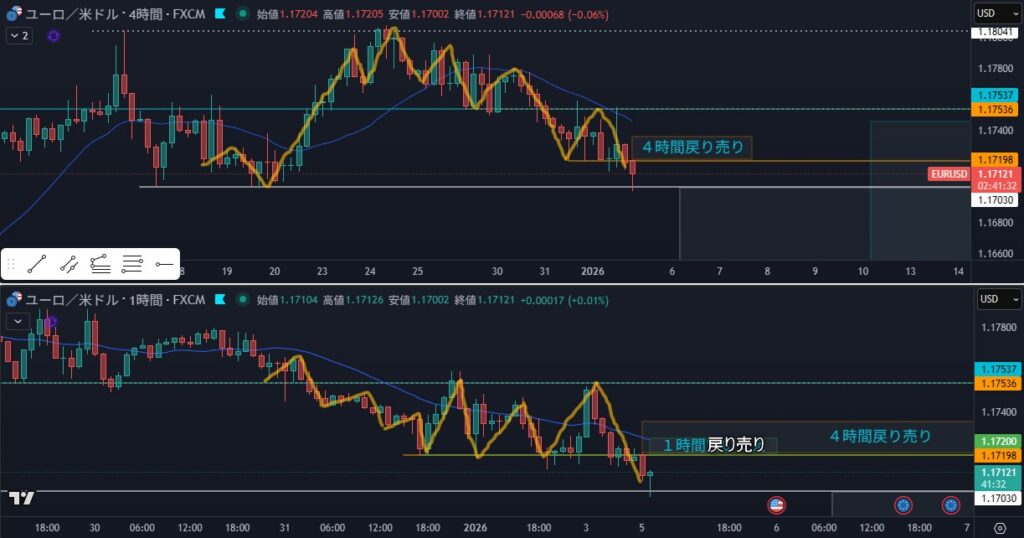The image size is (1024, 538).
Task: Click the drag handle of the drawing toolbar
Action: [x=11, y=265]
